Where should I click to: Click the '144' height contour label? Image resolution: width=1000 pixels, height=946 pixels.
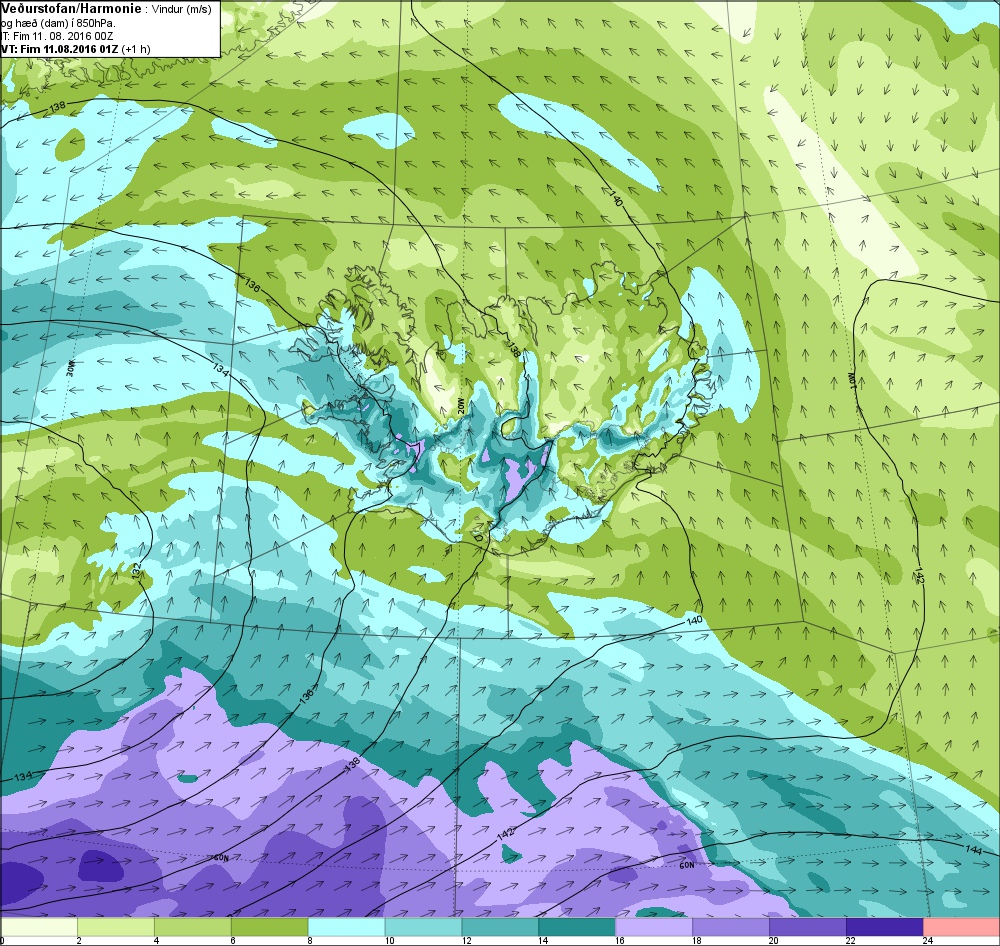[x=973, y=850]
